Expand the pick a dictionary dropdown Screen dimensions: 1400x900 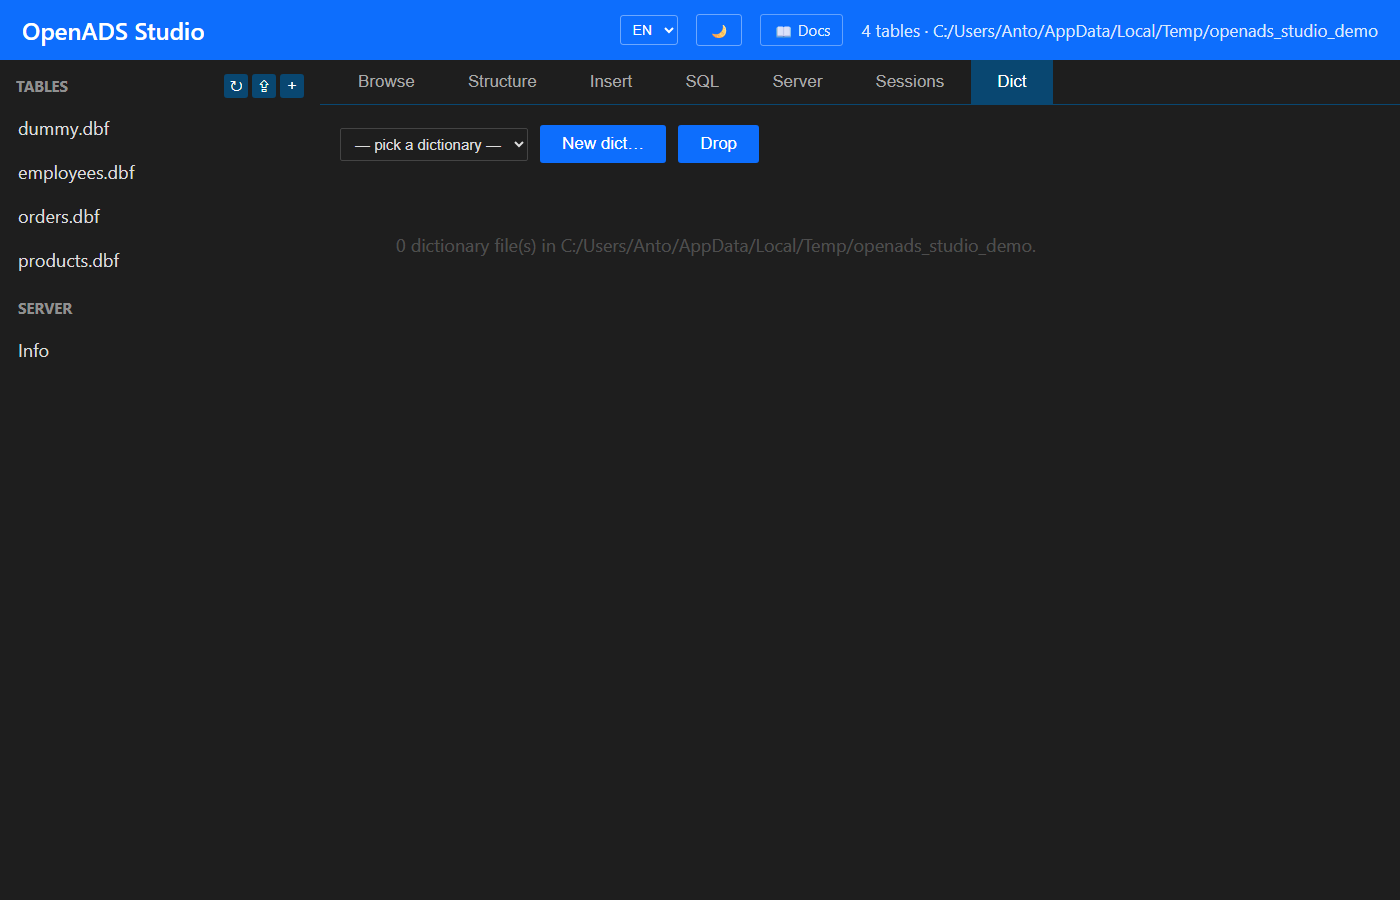pyautogui.click(x=434, y=144)
